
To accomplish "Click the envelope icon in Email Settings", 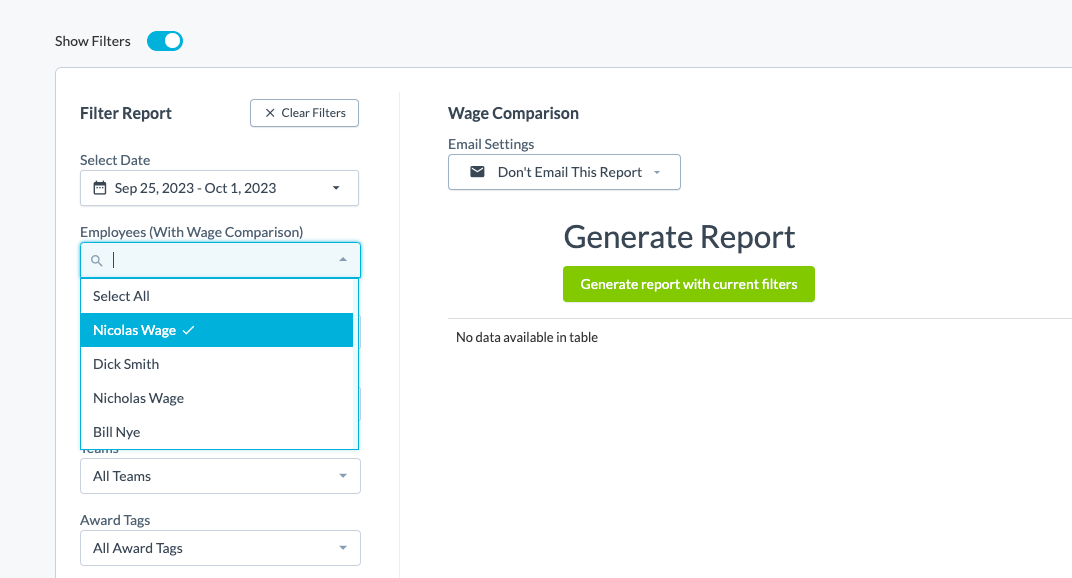I will [477, 172].
